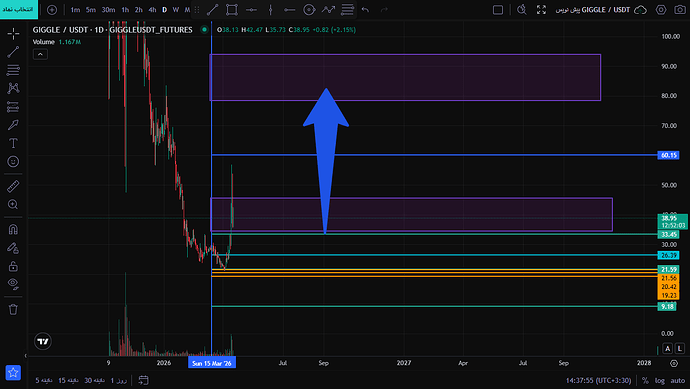The image size is (690, 389).
Task: Select the trend line tool in left sidebar
Action: tap(13, 52)
